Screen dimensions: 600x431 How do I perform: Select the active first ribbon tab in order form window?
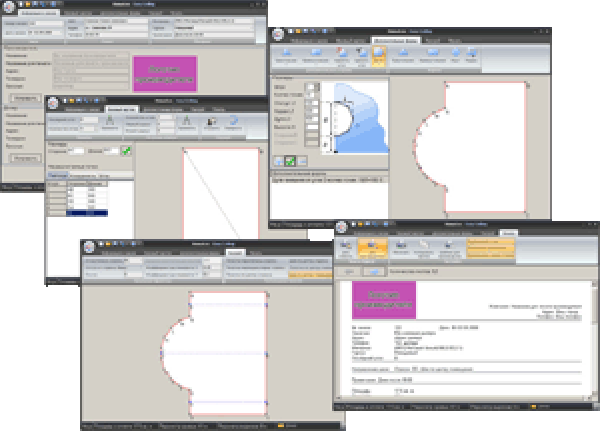(x=39, y=13)
